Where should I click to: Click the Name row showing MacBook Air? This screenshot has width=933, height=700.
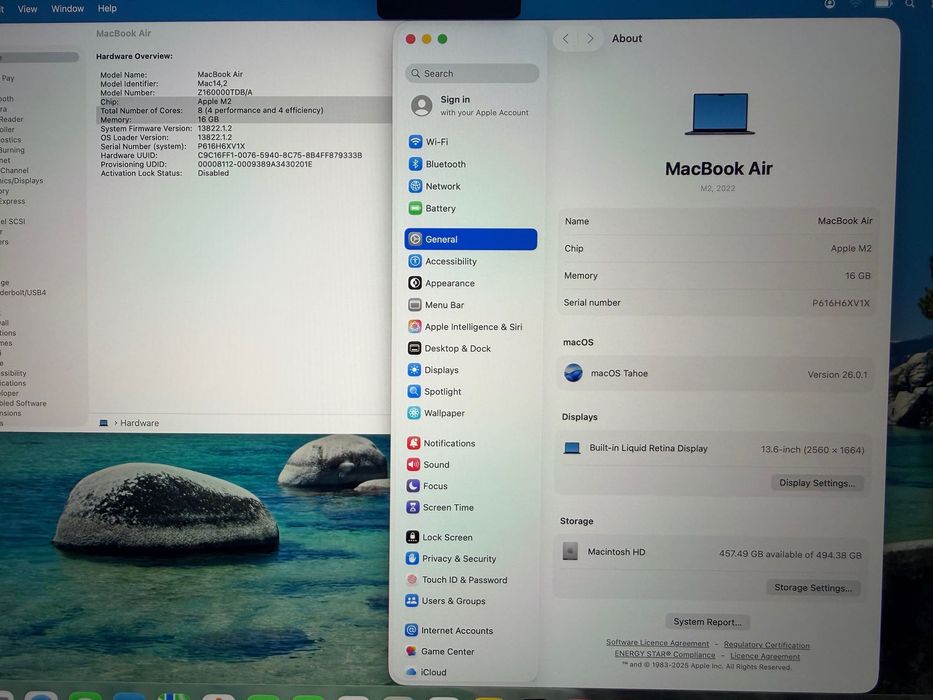(x=718, y=221)
